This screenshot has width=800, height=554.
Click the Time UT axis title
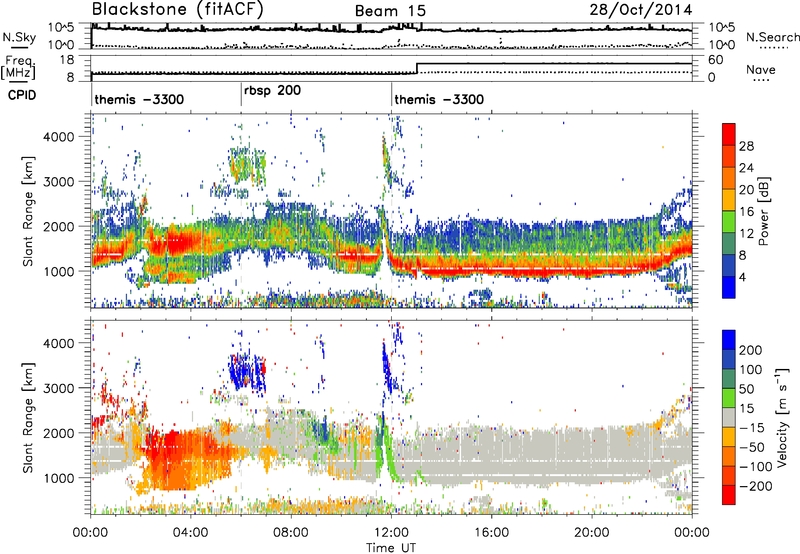(x=391, y=548)
